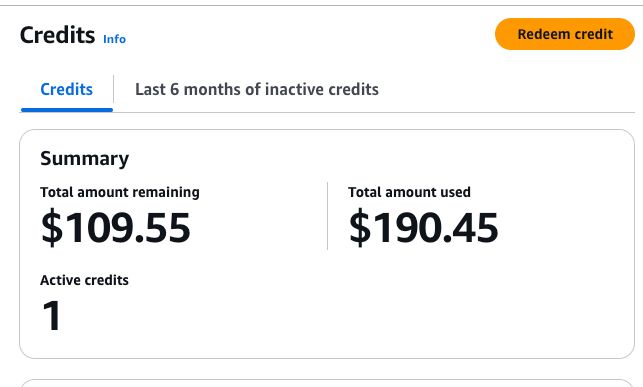643x387 pixels.
Task: Select the $190.45 used amount
Action: pyautogui.click(x=424, y=228)
